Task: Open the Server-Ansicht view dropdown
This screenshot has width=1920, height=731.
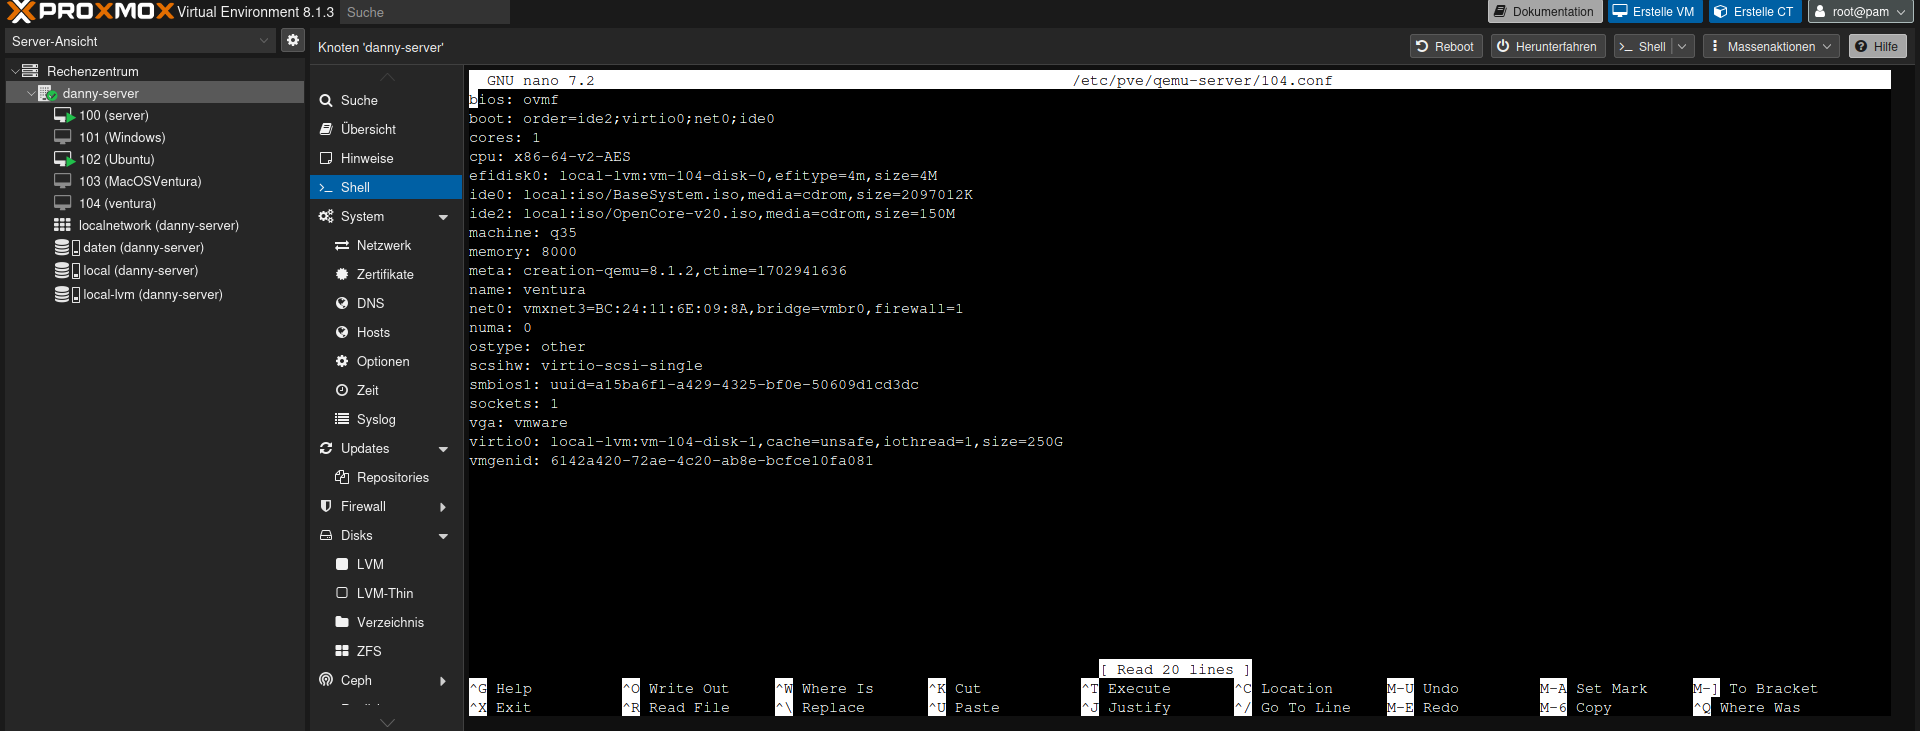Action: 140,41
